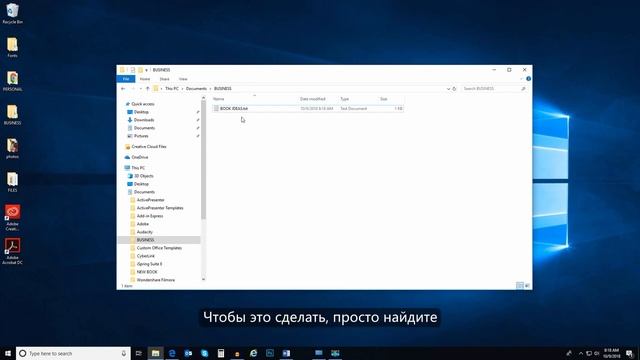The width and height of the screenshot is (640, 360).
Task: Switch to the View ribbon tab
Action: pos(183,79)
